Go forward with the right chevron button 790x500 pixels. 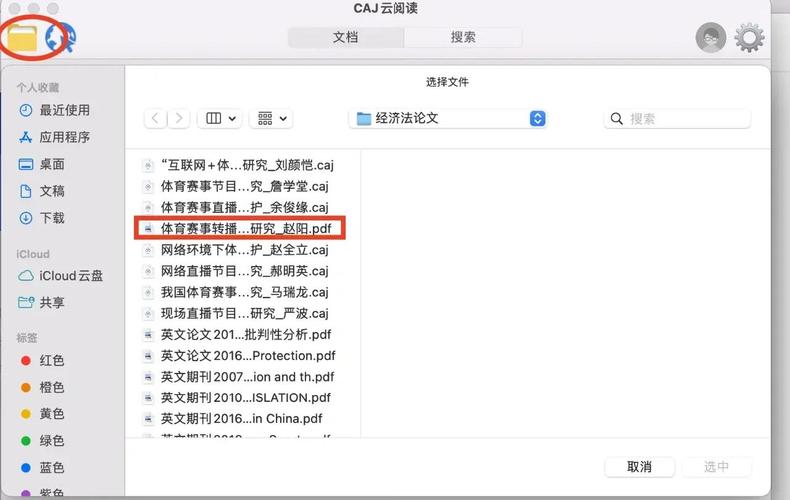(x=179, y=118)
